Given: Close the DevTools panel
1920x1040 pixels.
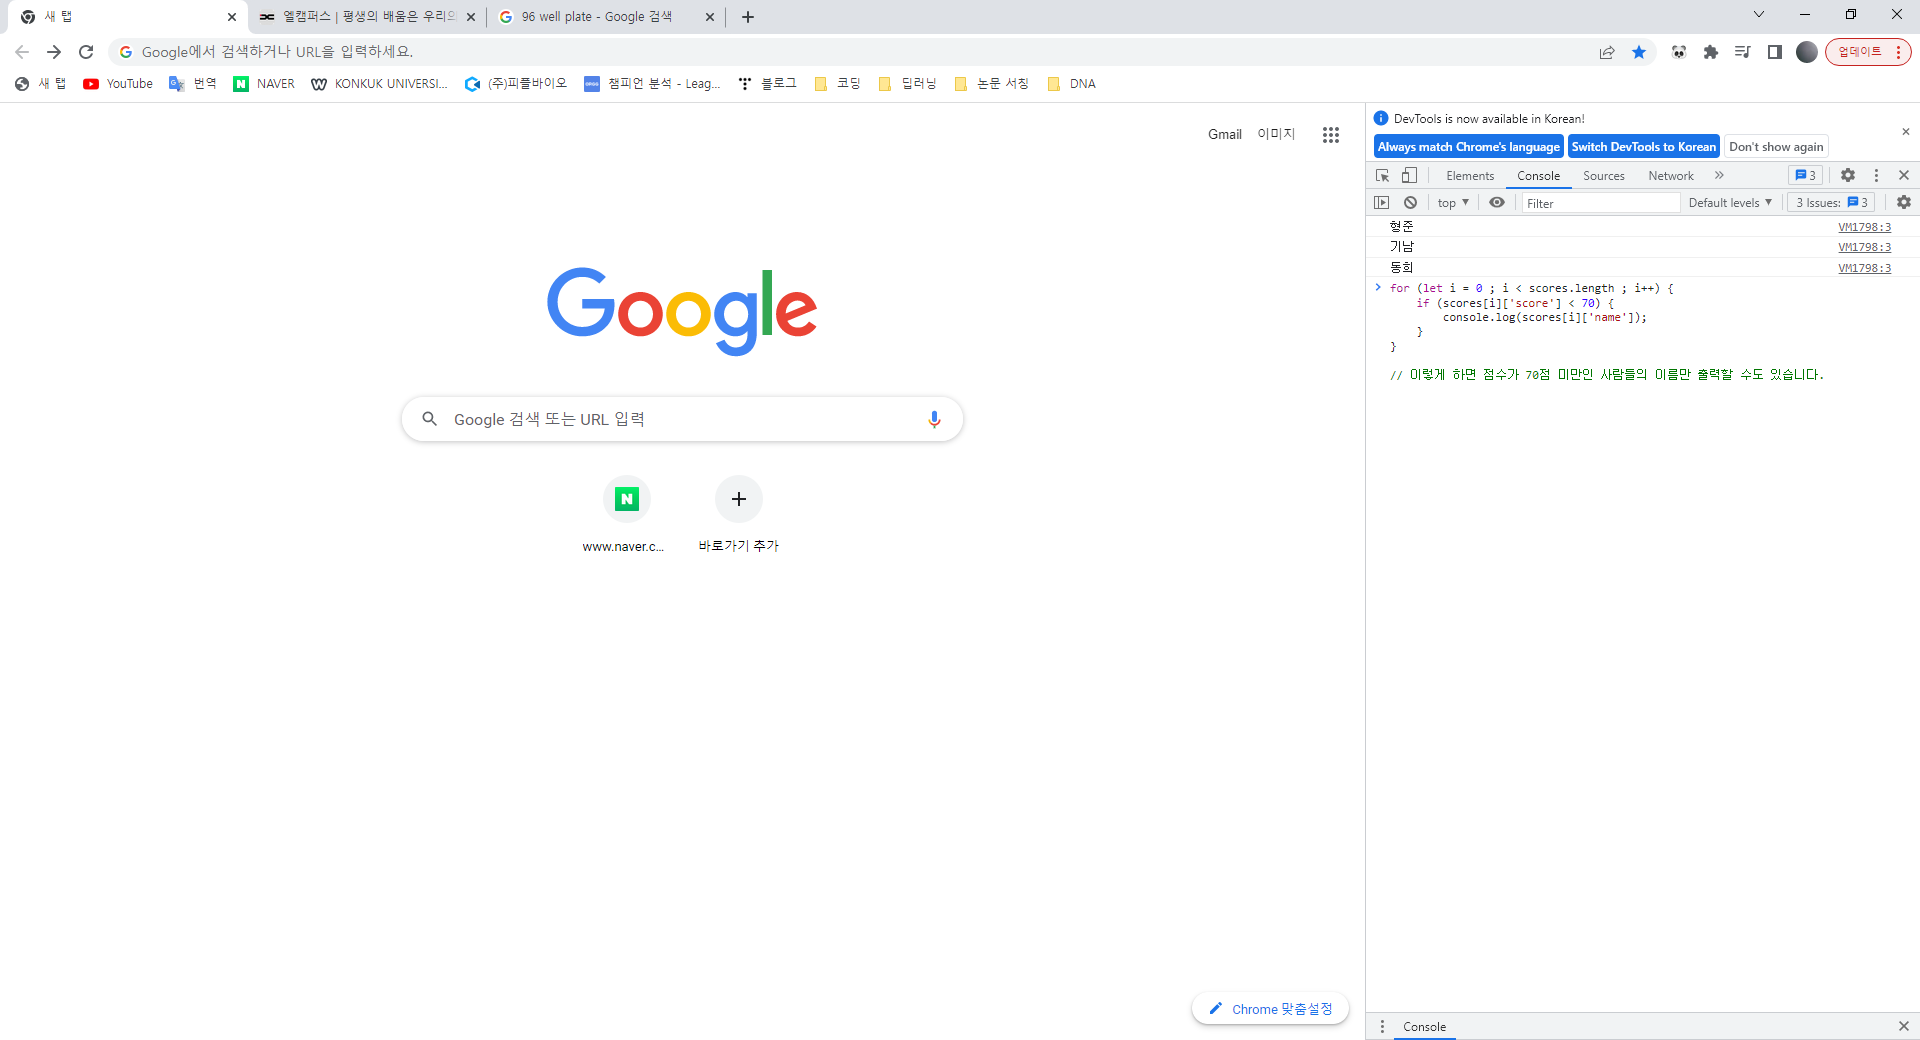Looking at the screenshot, I should click(1904, 175).
